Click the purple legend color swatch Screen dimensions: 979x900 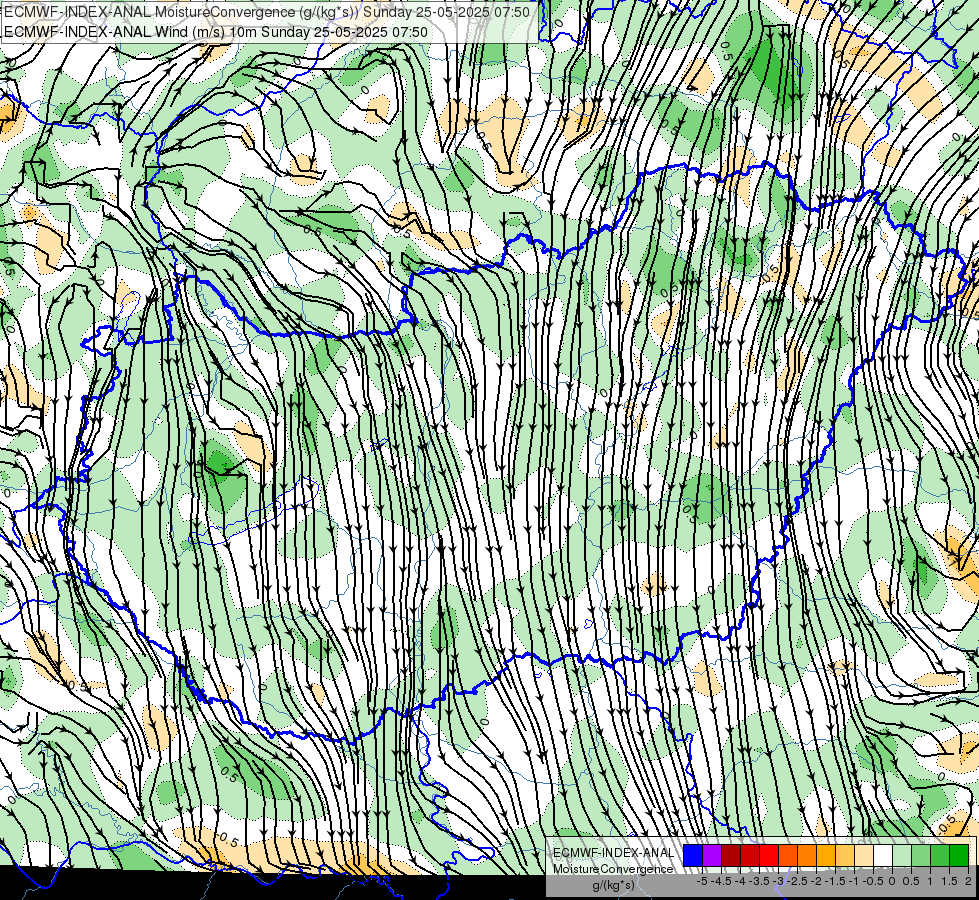click(712, 855)
